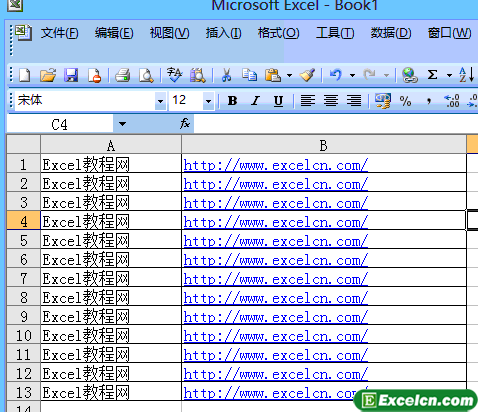Open the 文件(F) menu
This screenshot has width=478, height=412.
click(60, 33)
